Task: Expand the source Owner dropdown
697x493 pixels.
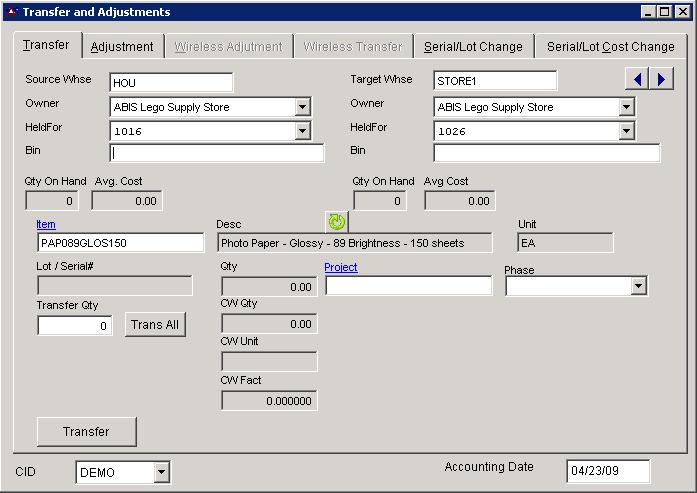Action: point(302,107)
